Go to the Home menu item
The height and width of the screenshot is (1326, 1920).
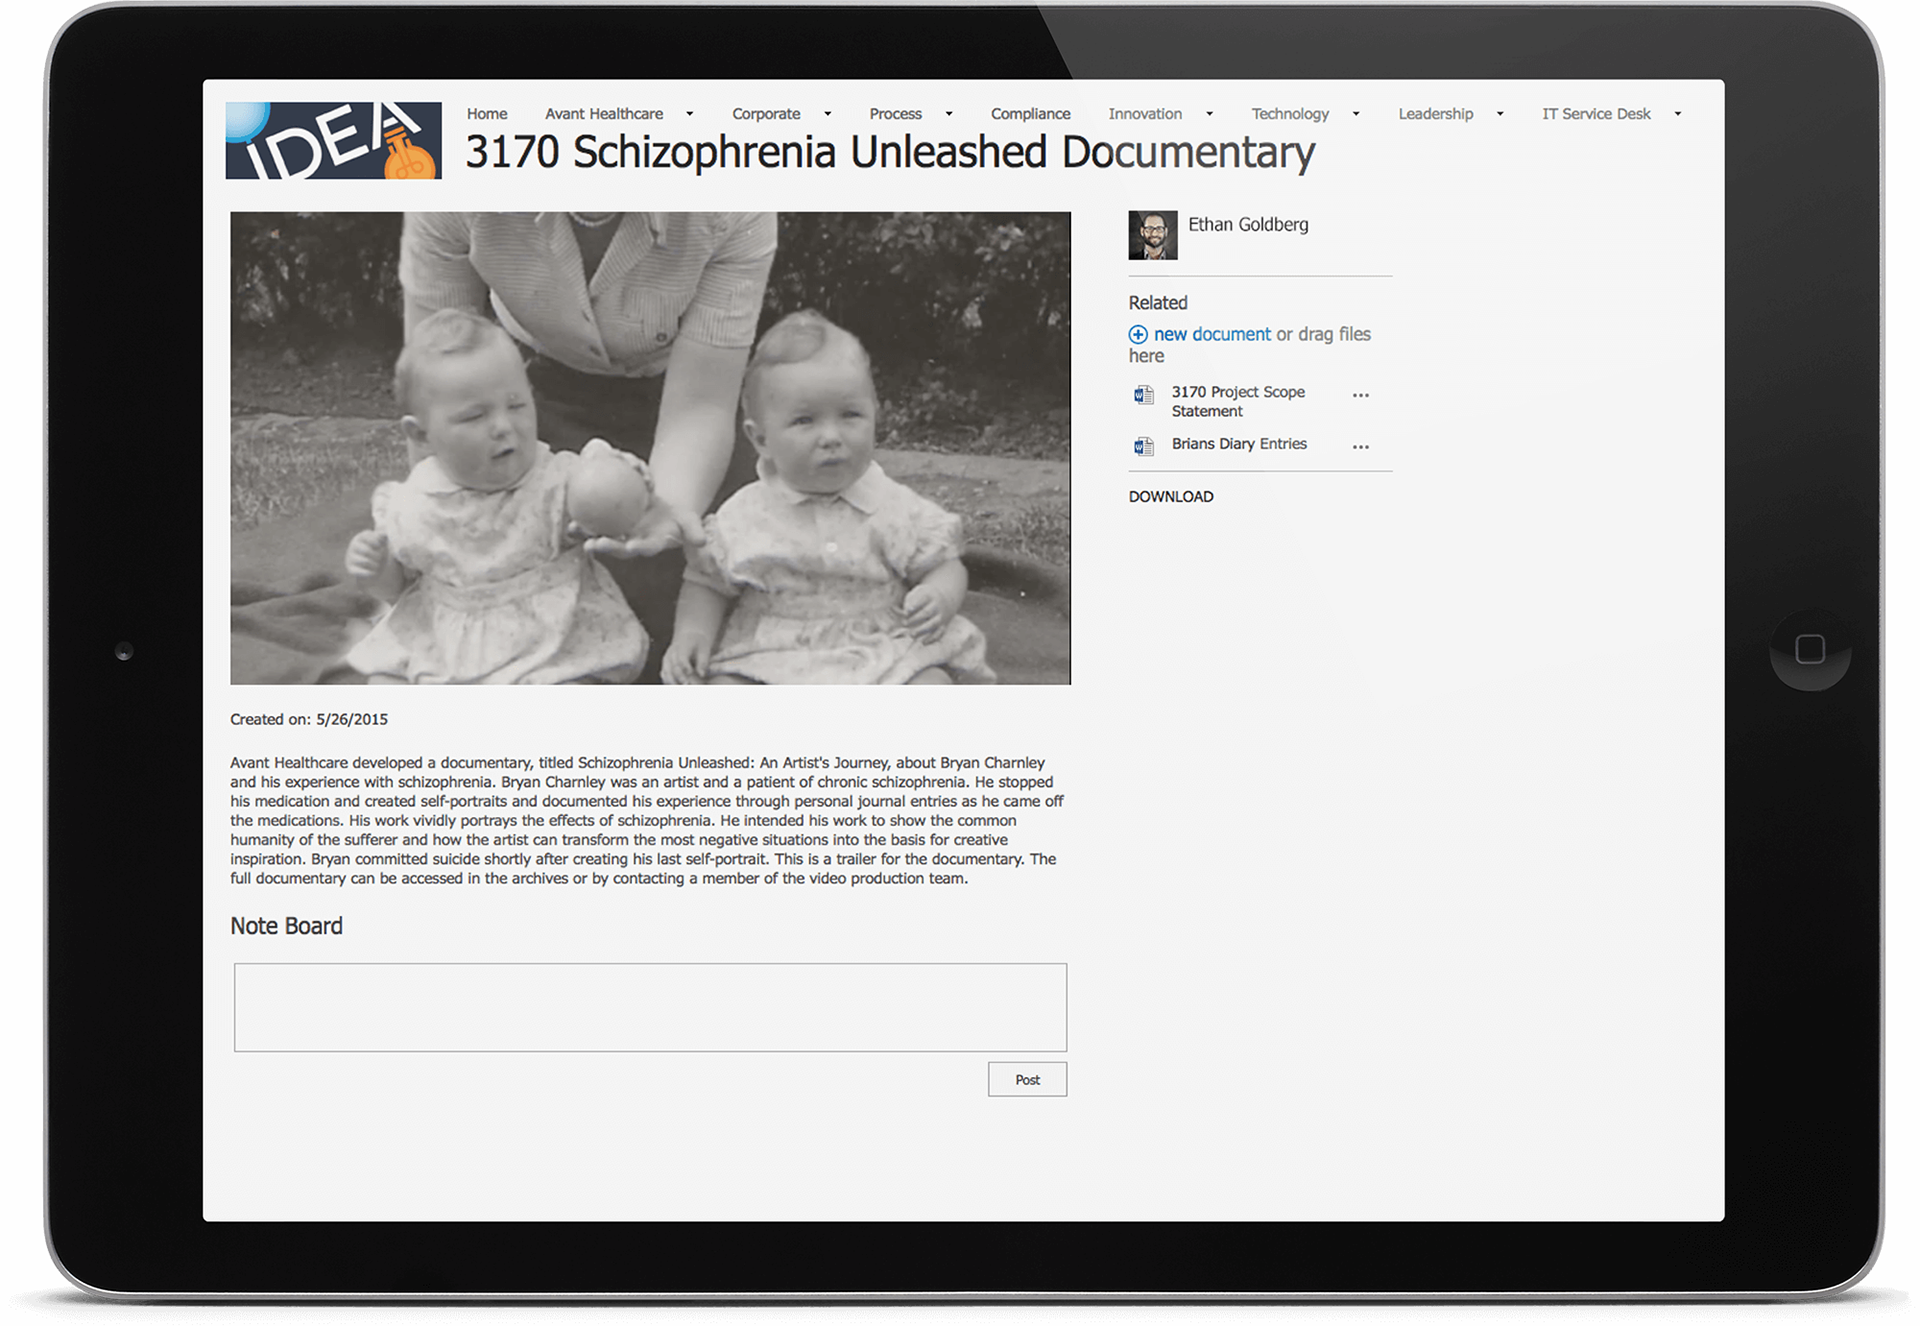coord(487,114)
